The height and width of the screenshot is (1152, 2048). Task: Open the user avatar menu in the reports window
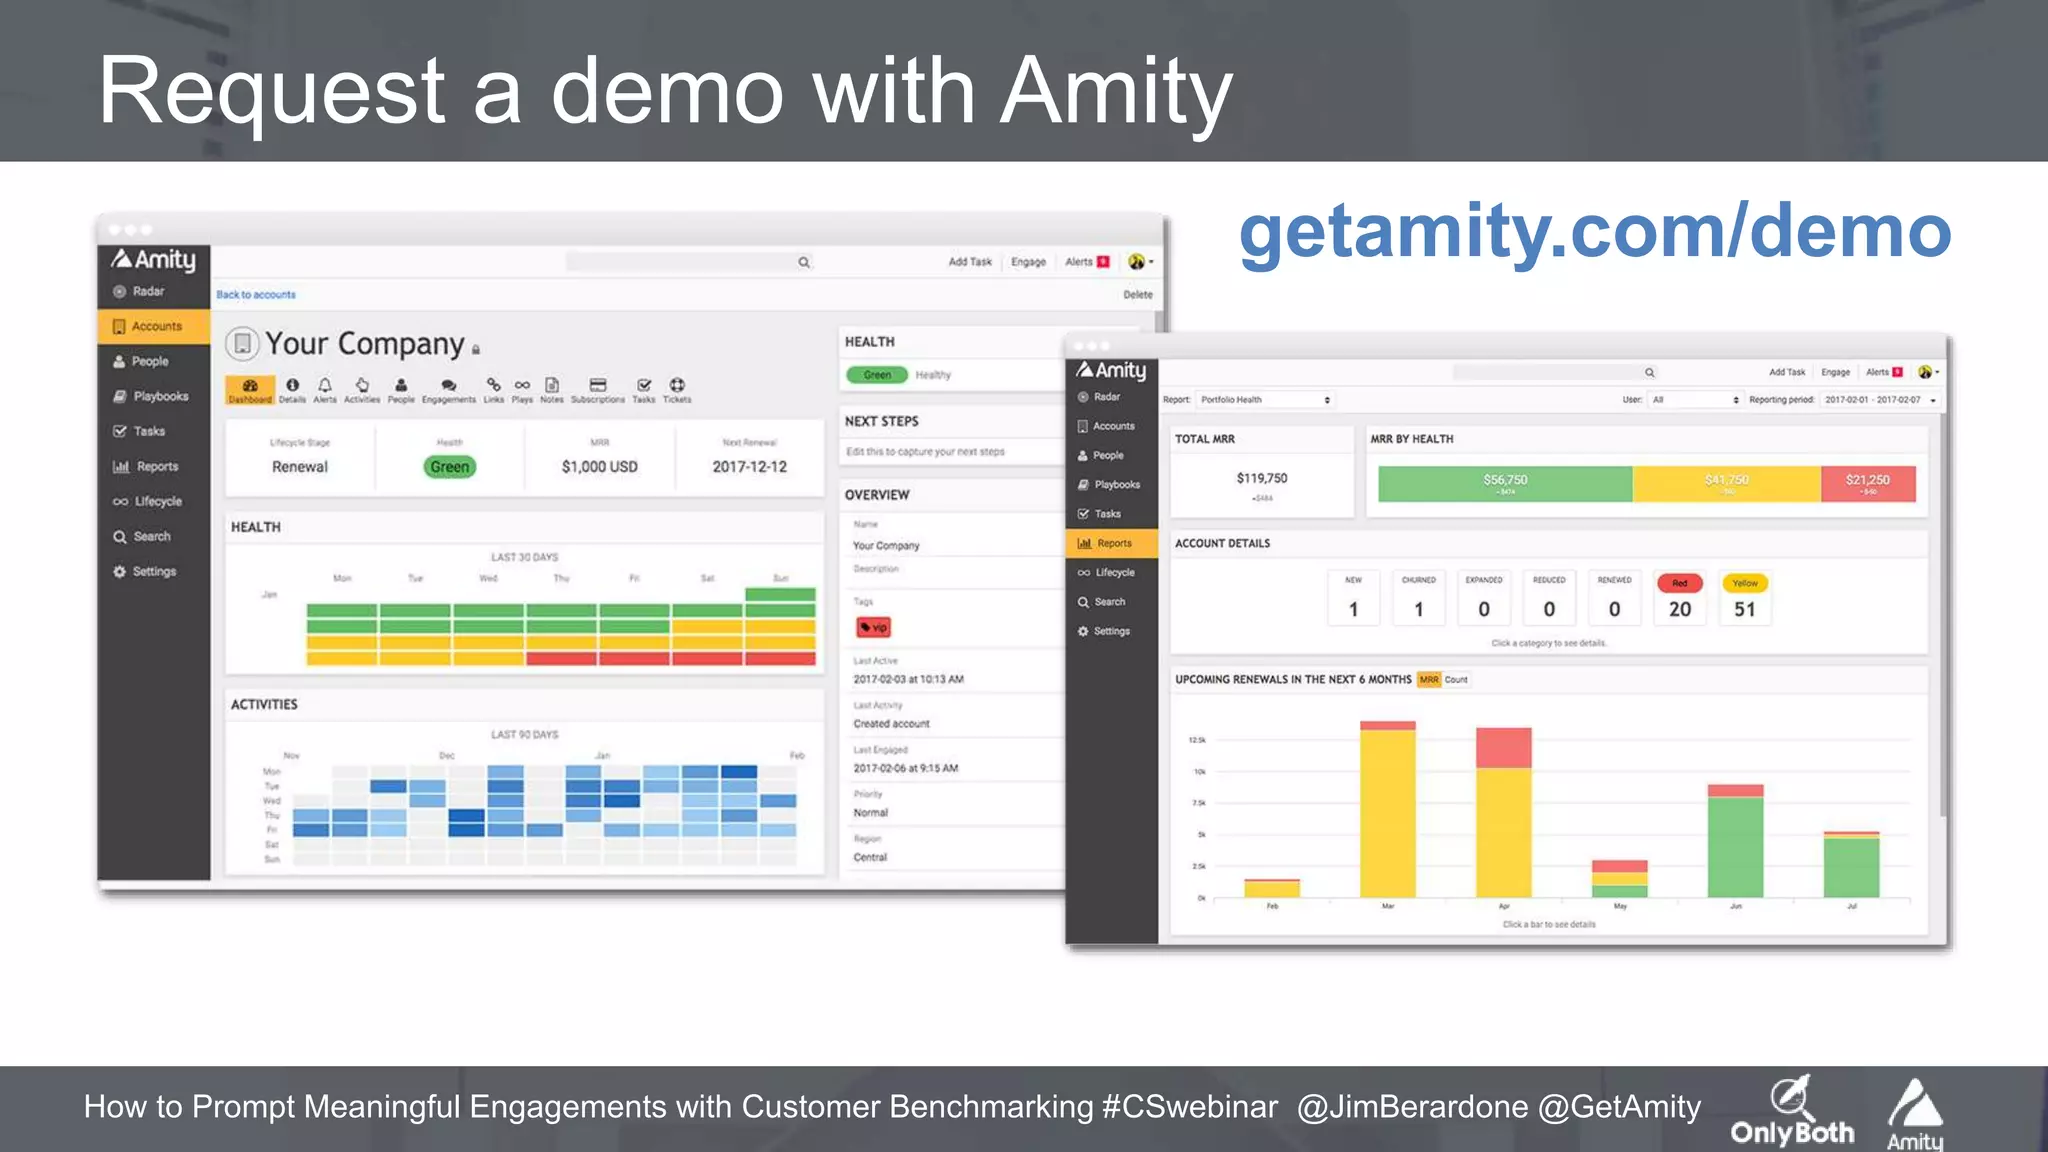pos(1928,372)
